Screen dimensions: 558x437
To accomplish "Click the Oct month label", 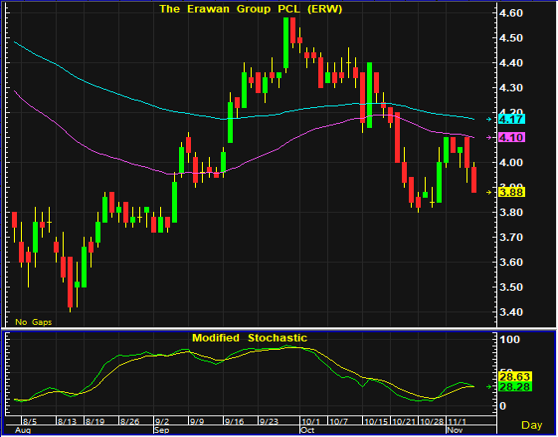I will coord(307,430).
